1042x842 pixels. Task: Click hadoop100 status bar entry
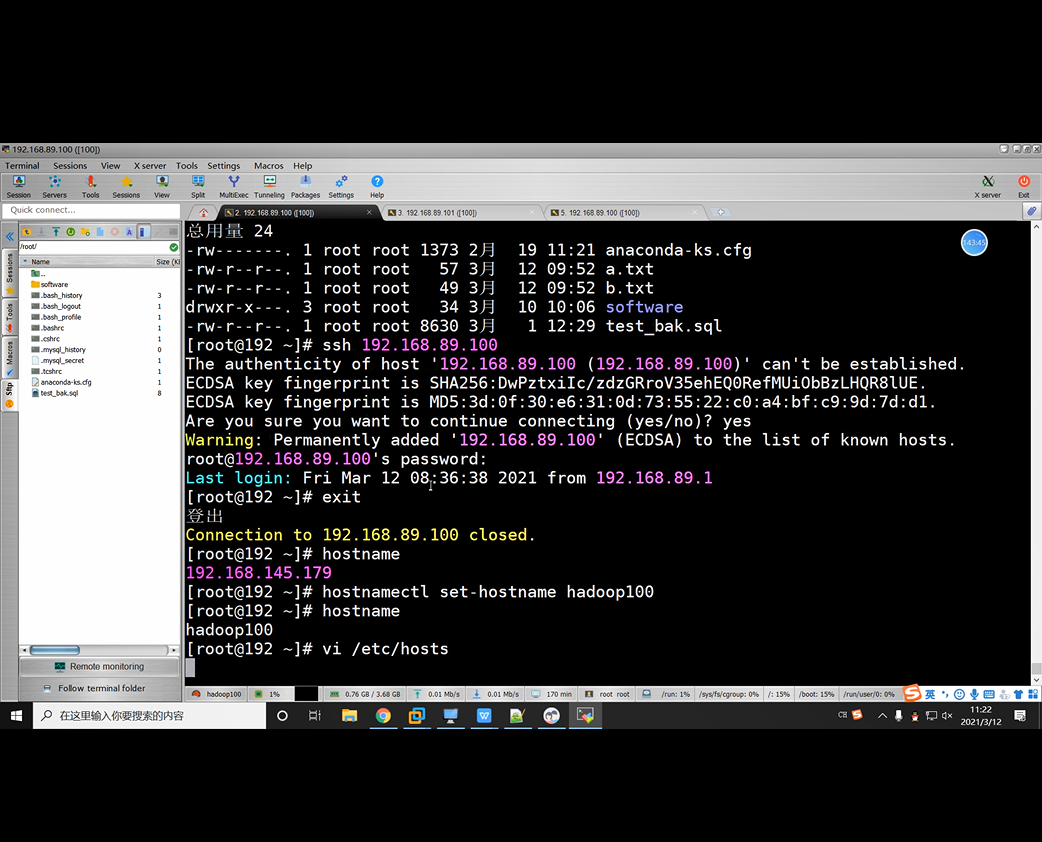(217, 694)
